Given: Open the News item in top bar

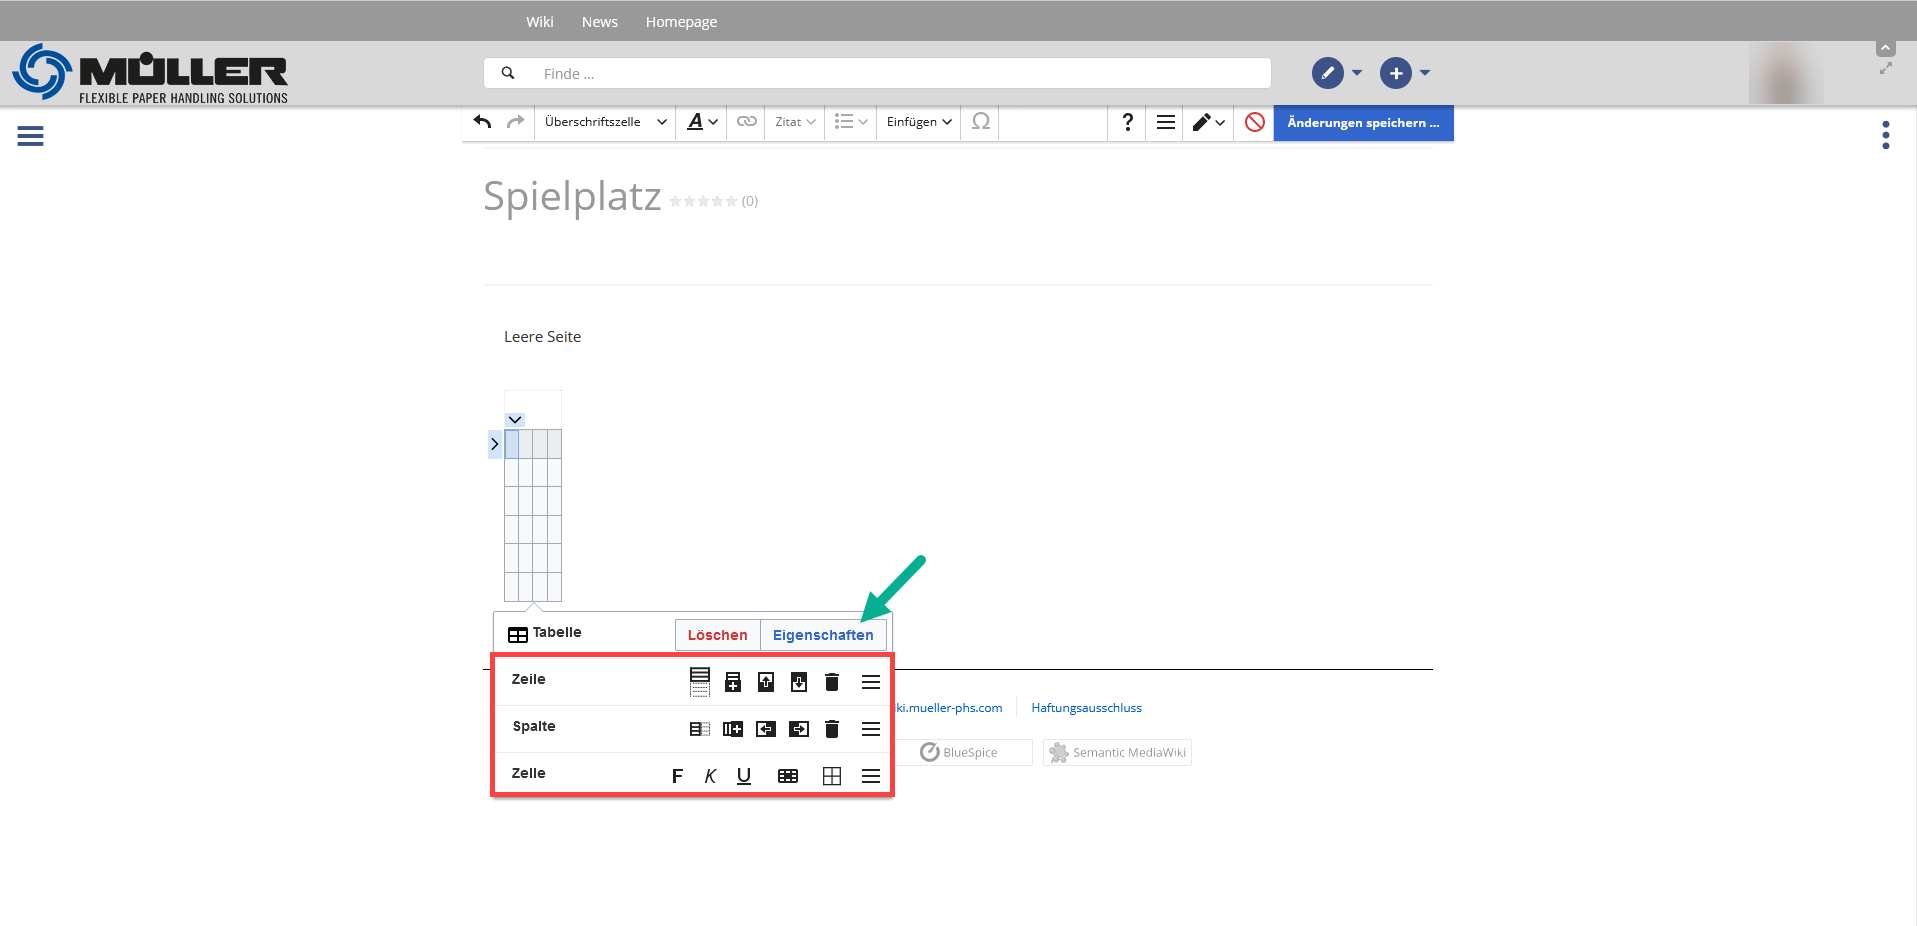Looking at the screenshot, I should pos(600,22).
